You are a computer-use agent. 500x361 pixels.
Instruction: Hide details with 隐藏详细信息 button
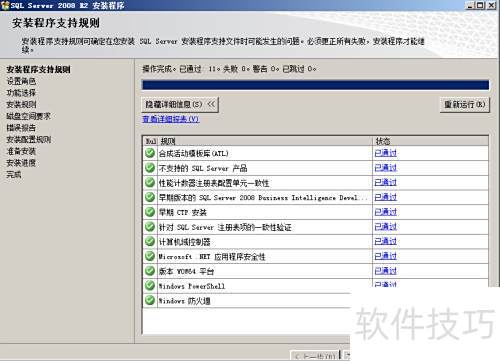(x=180, y=105)
